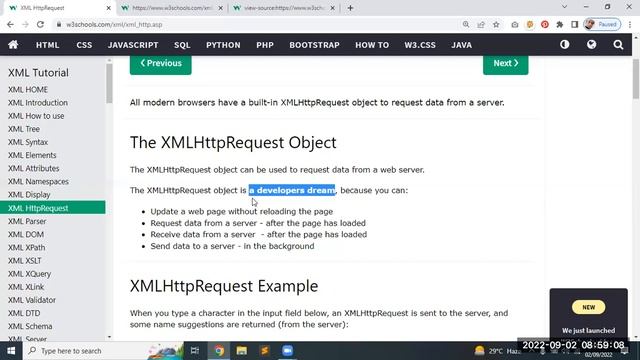Open XML XLink sidebar link

pos(26,287)
